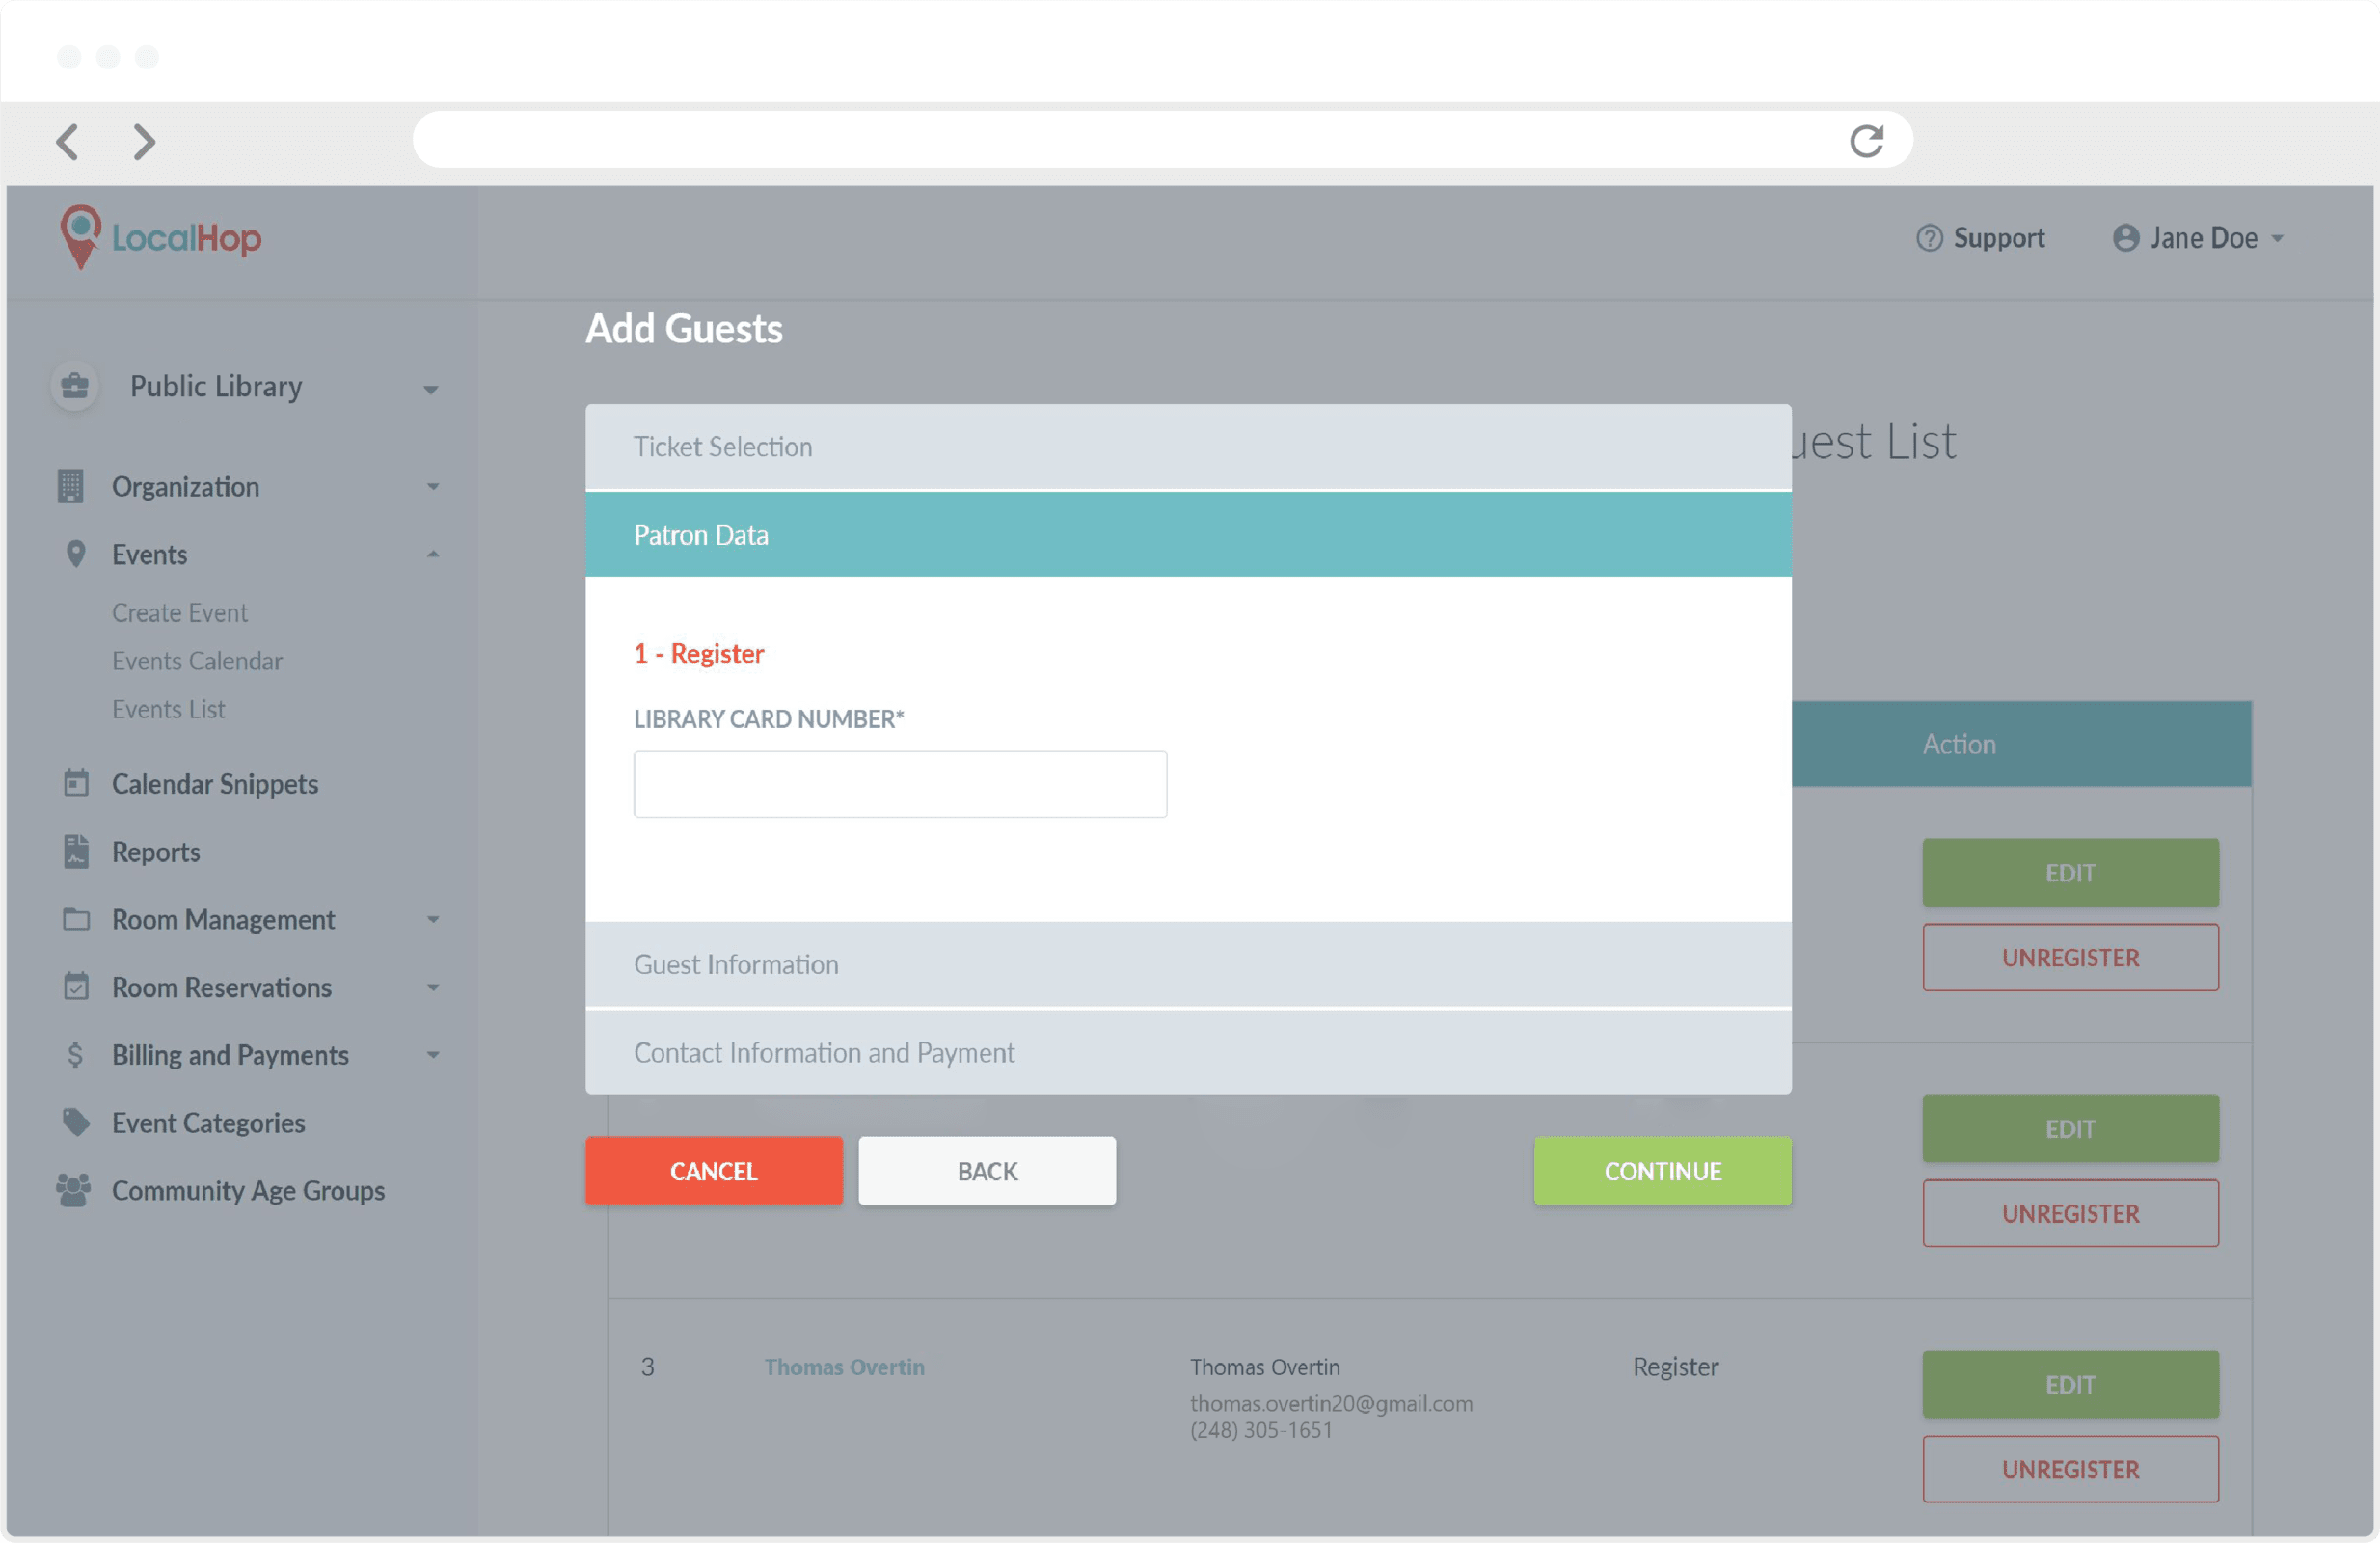Viewport: 2380px width, 1543px height.
Task: Click the Calendar Snippets calendar icon
Action: (76, 783)
